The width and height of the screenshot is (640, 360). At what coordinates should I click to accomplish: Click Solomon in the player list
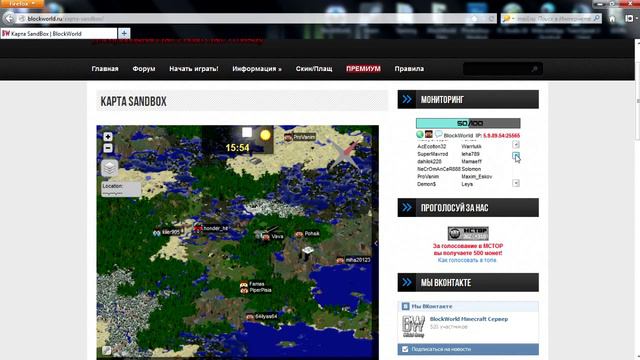(x=471, y=169)
